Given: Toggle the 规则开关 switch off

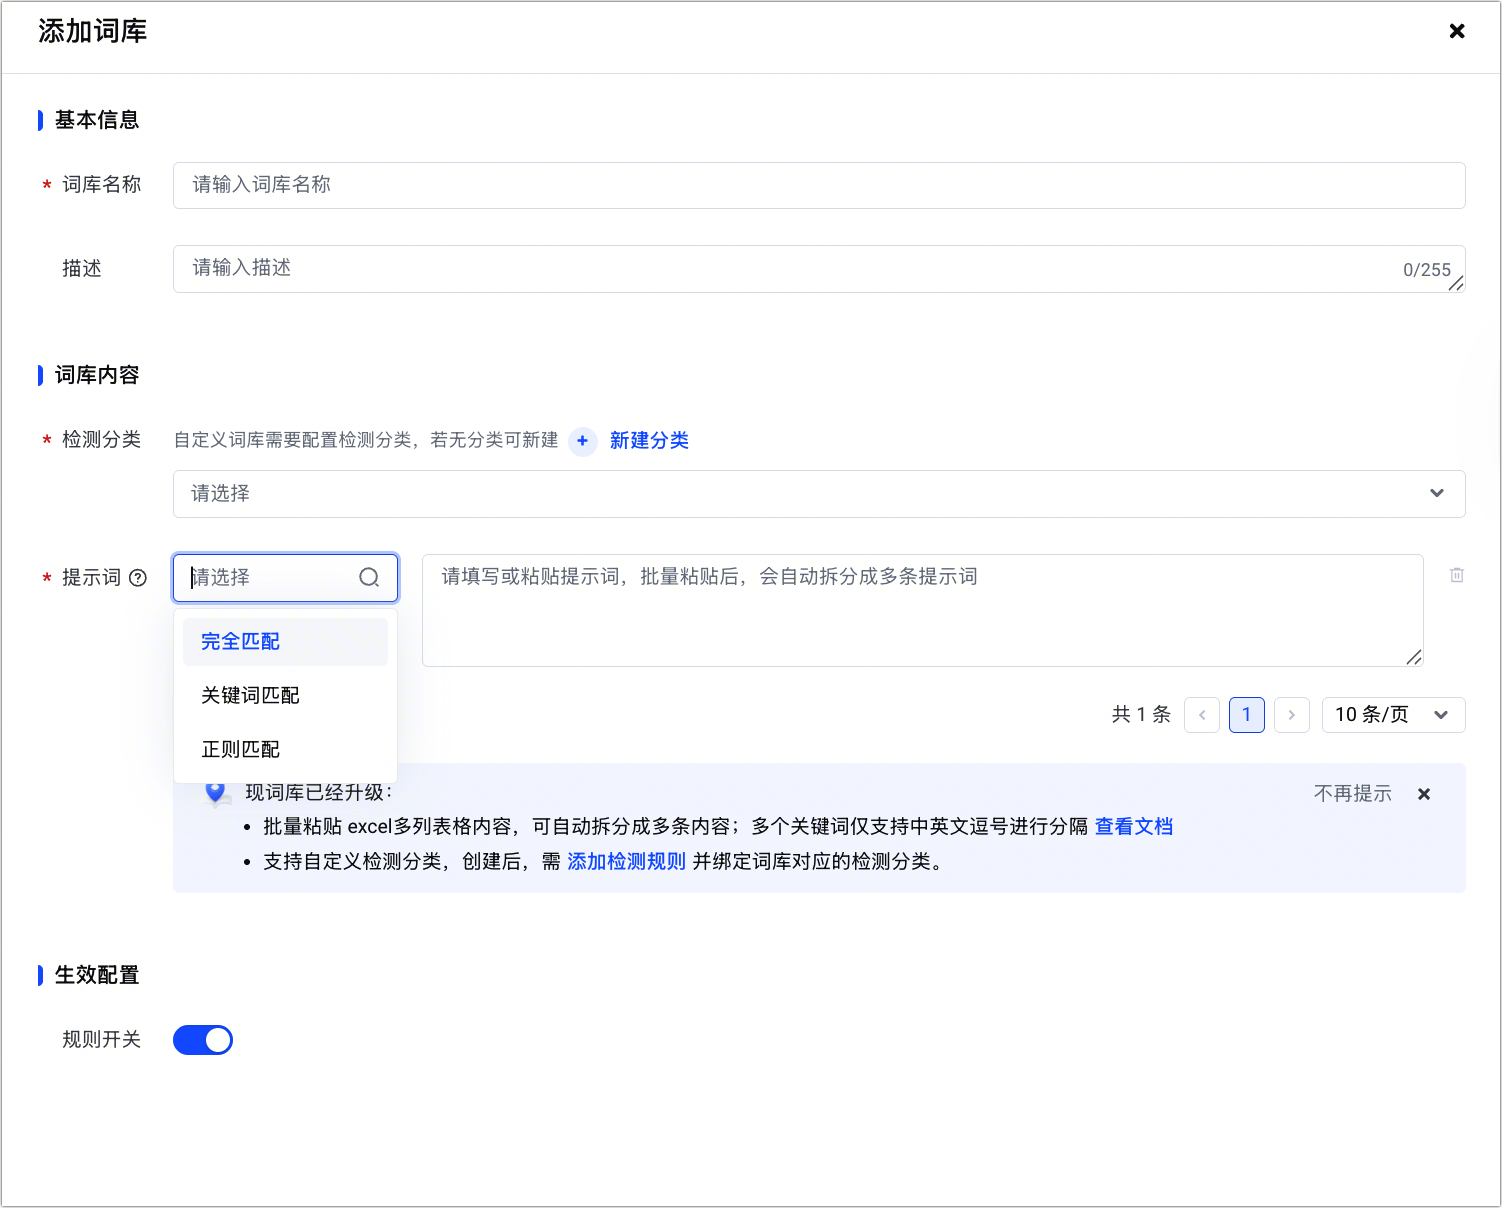Looking at the screenshot, I should [203, 1040].
